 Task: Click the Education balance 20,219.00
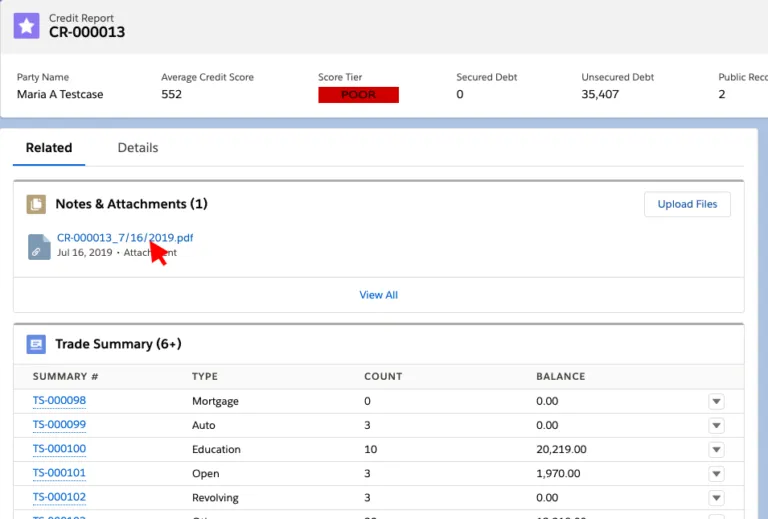pyautogui.click(x=561, y=449)
